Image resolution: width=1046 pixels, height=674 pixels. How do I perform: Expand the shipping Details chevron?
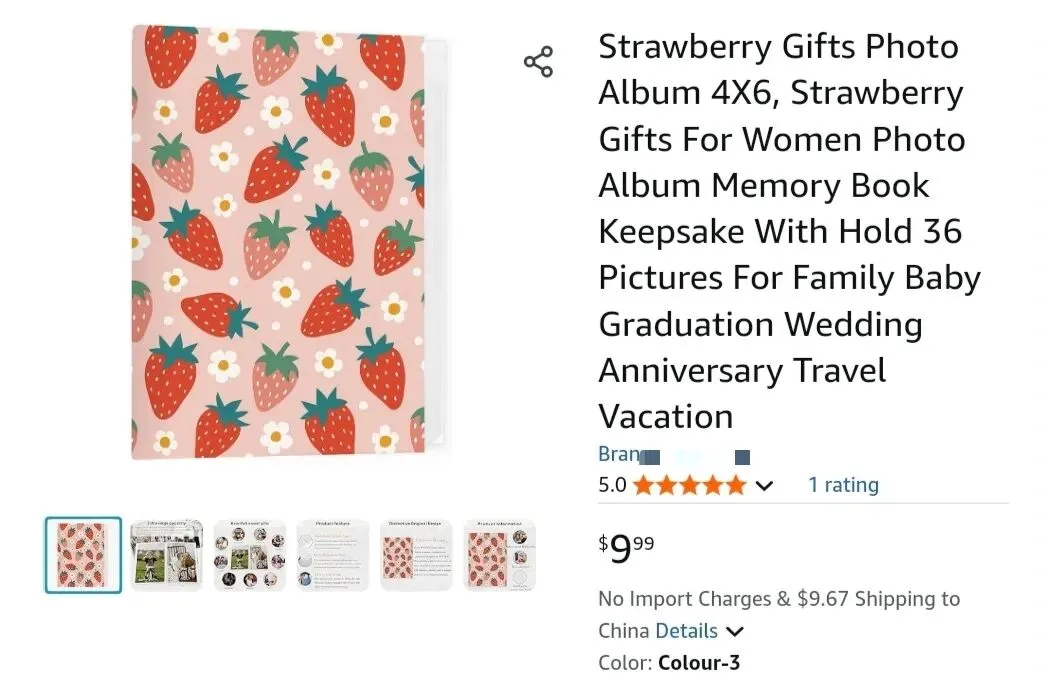tap(735, 631)
